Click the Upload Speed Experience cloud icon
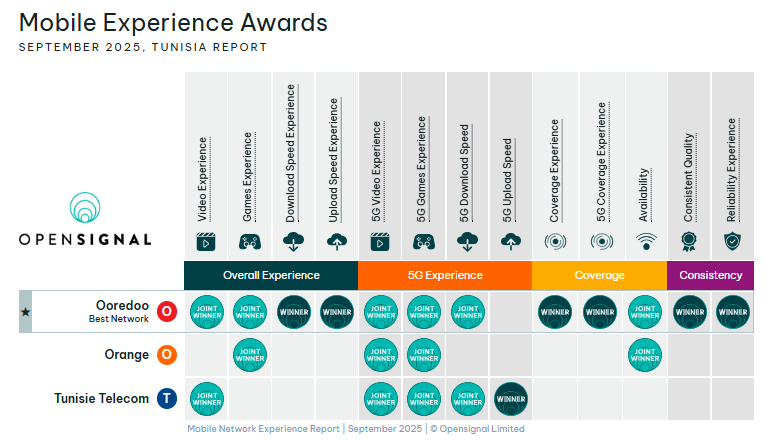The width and height of the screenshot is (779, 441). (337, 242)
